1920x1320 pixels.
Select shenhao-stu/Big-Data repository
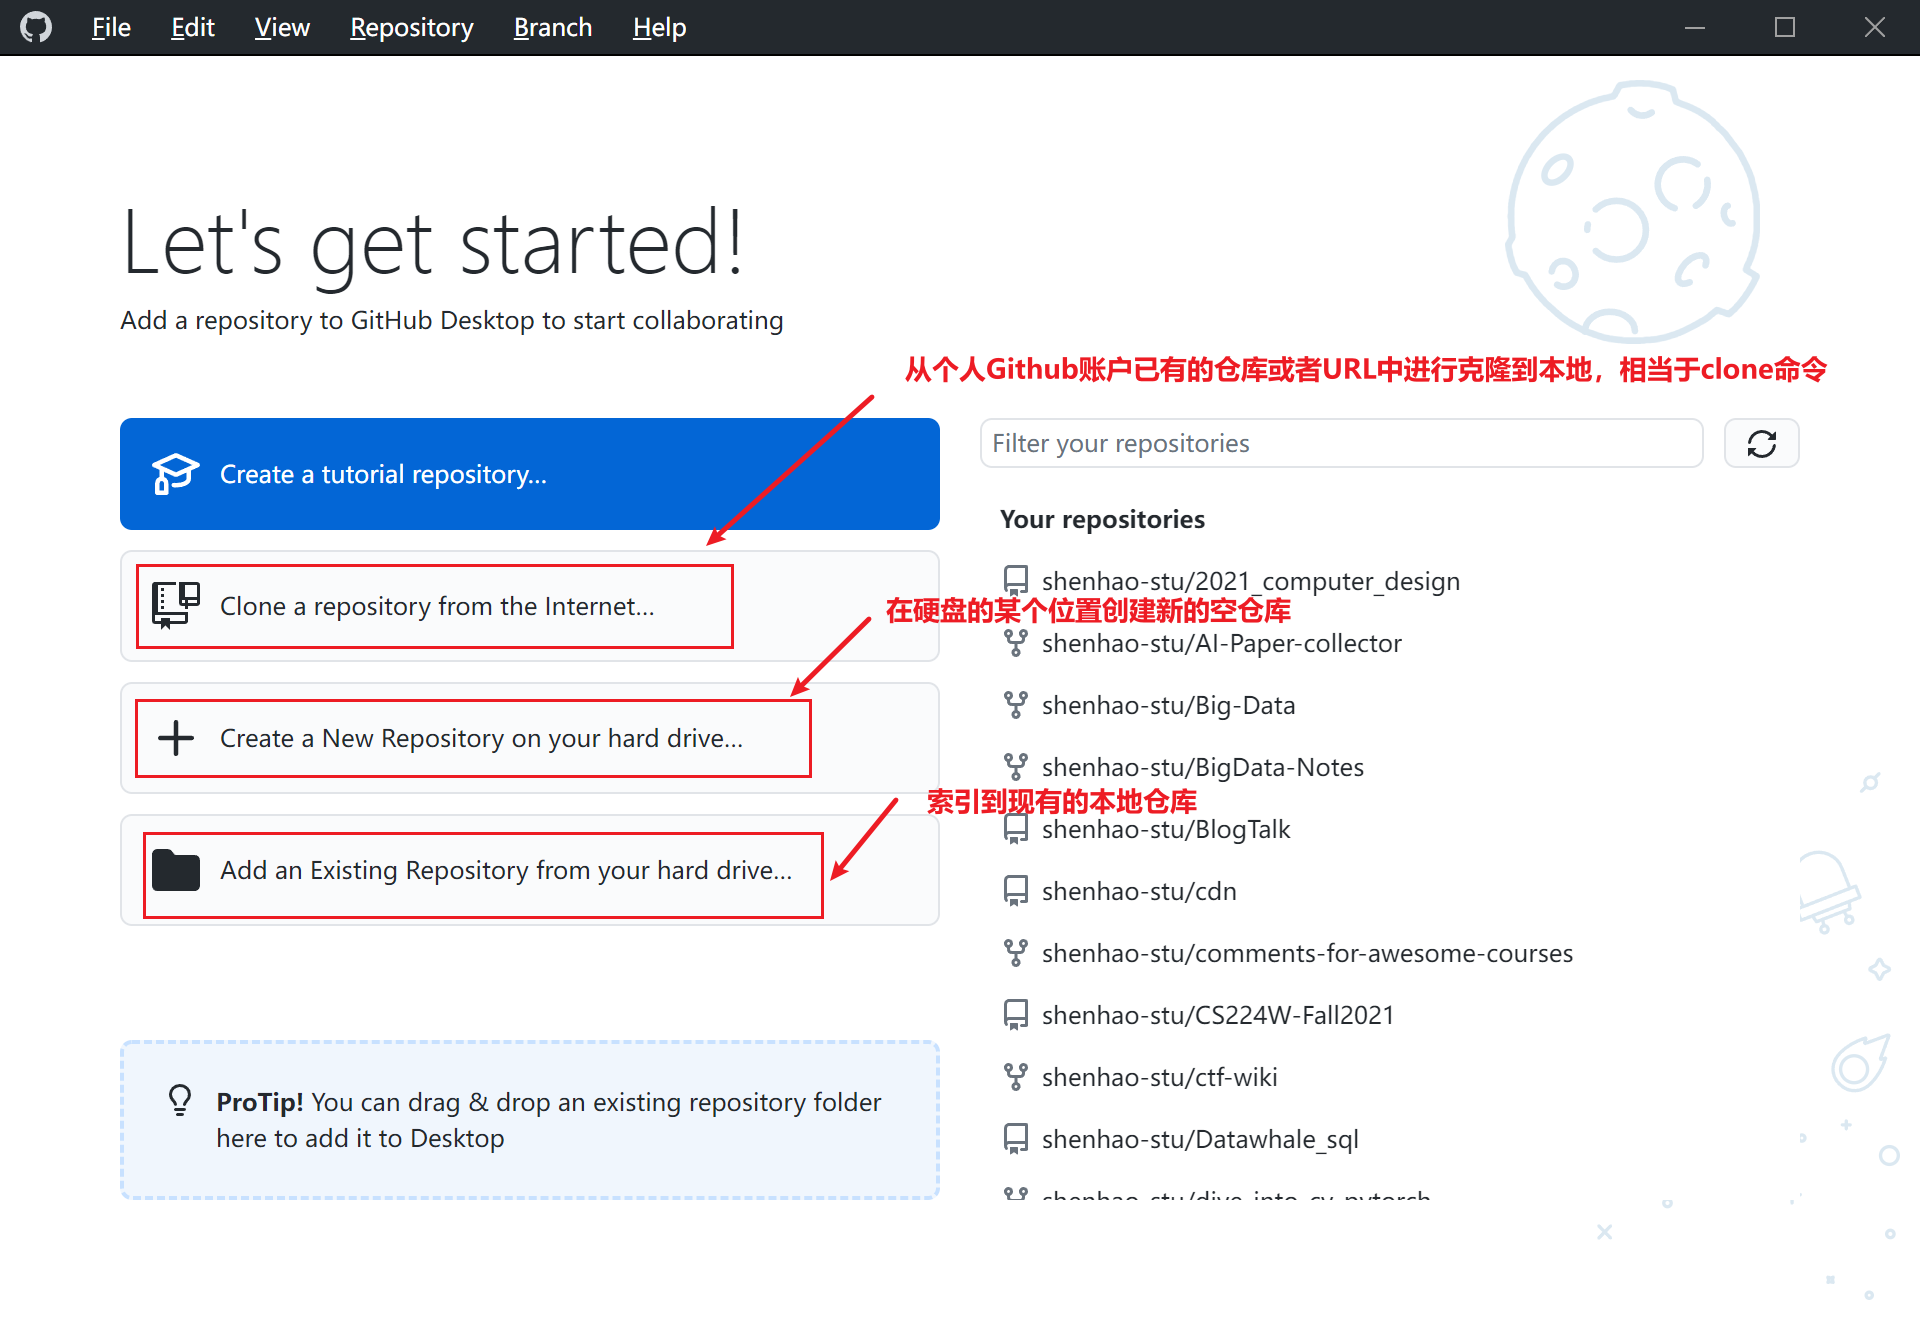(1168, 705)
